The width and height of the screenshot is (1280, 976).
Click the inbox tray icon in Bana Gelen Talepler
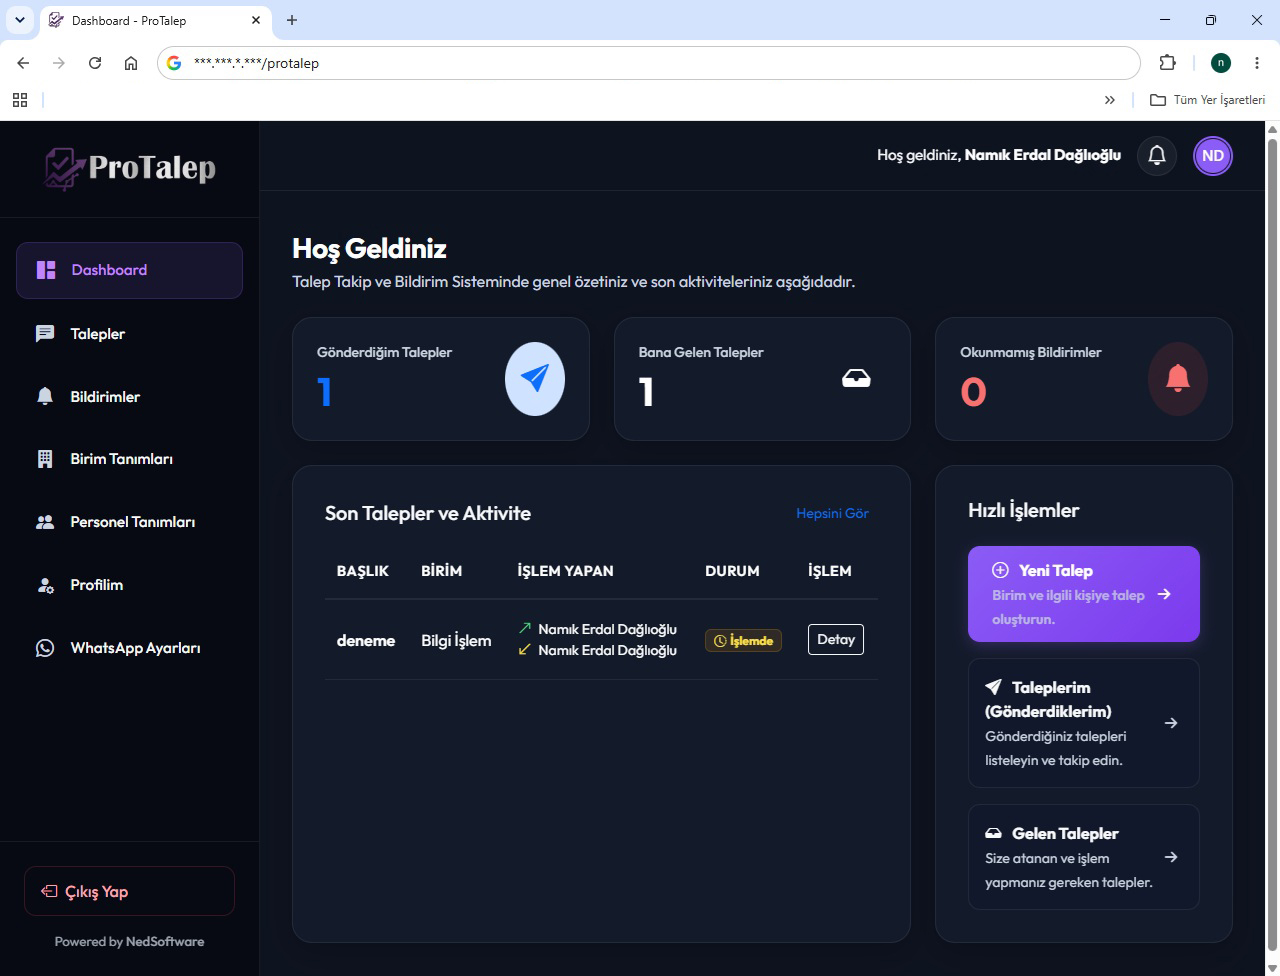(x=856, y=378)
